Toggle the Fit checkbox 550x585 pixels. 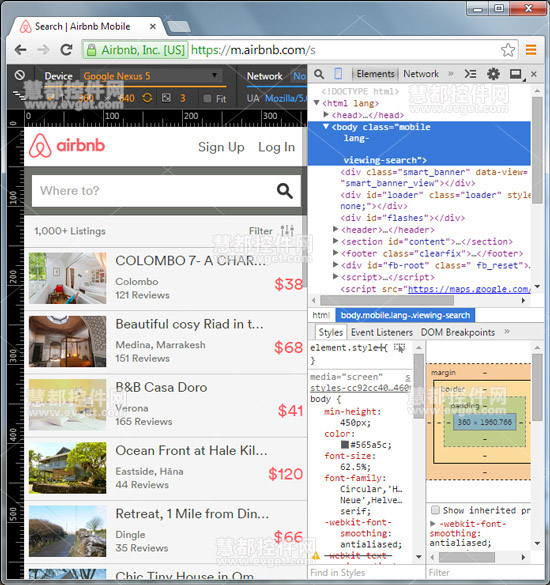(x=207, y=98)
